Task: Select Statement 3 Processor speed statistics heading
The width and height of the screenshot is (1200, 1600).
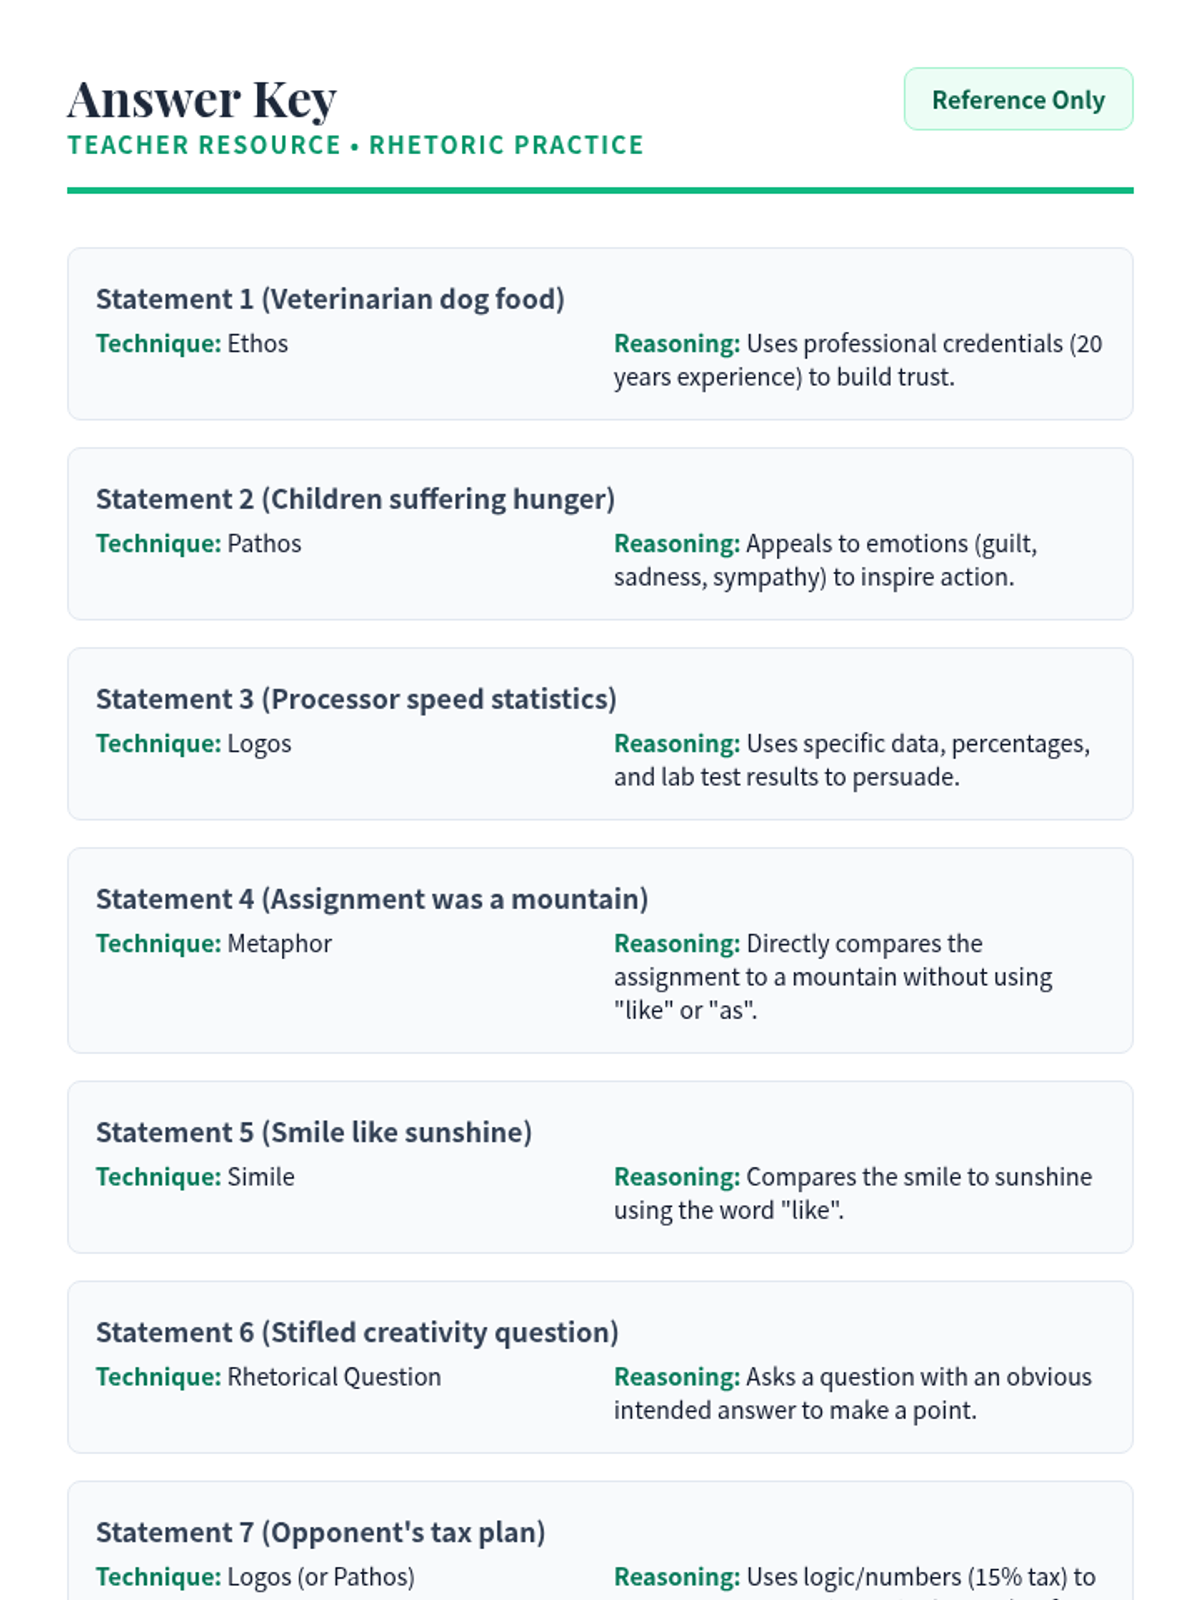Action: [356, 699]
